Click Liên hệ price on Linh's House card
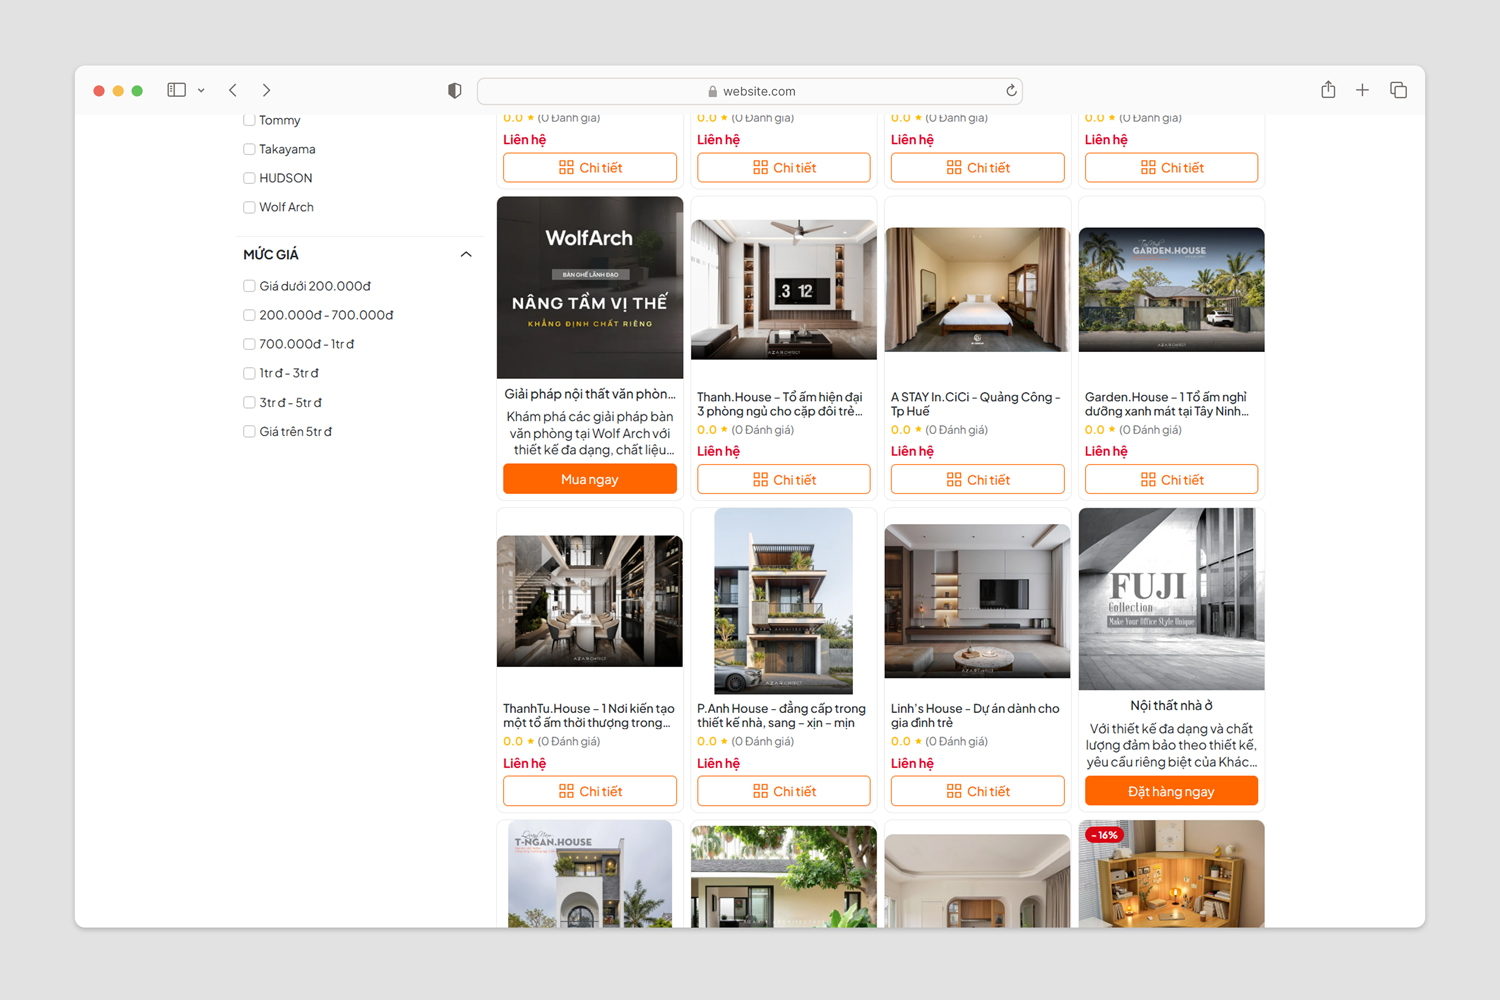Viewport: 1500px width, 1000px height. [x=912, y=763]
